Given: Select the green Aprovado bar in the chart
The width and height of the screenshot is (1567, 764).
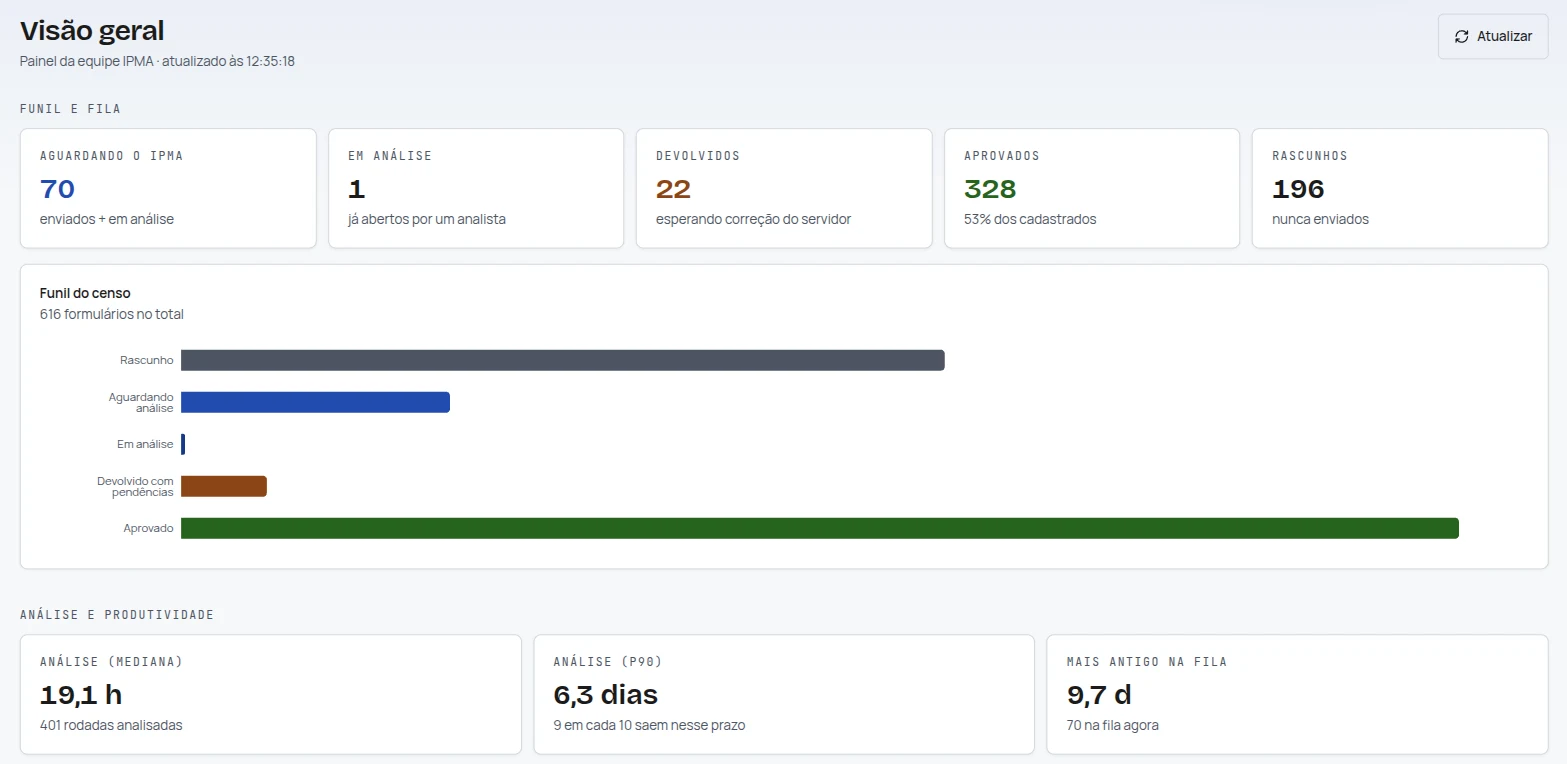Looking at the screenshot, I should [820, 528].
